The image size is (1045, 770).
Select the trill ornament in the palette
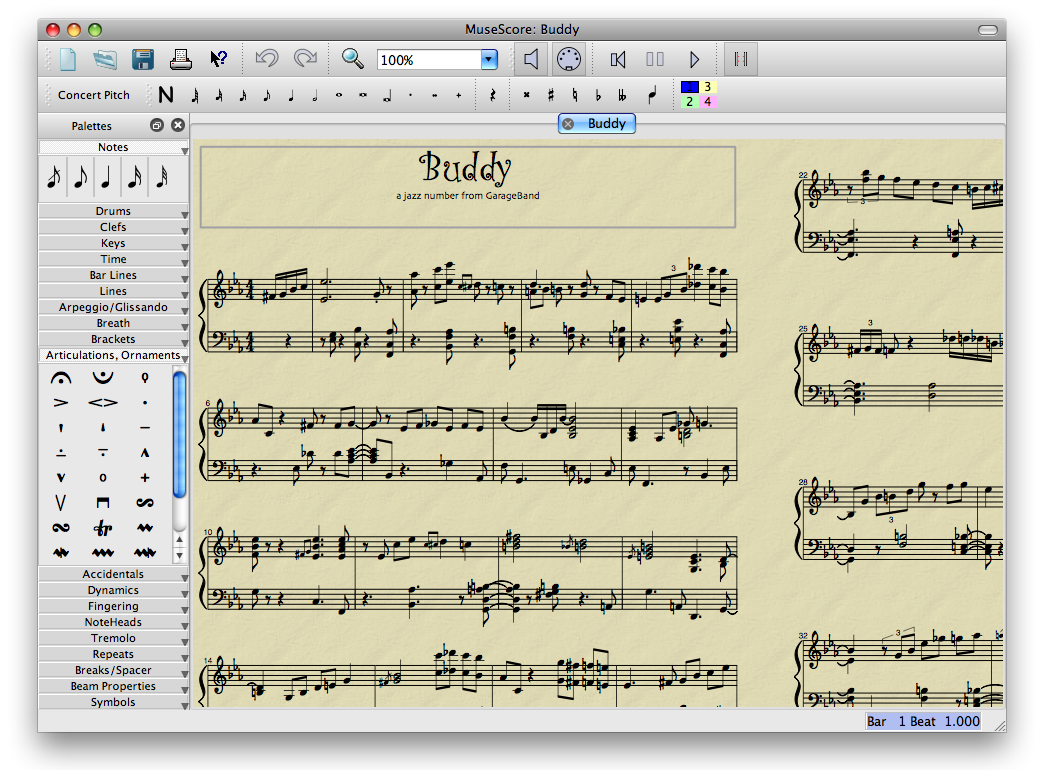point(103,527)
